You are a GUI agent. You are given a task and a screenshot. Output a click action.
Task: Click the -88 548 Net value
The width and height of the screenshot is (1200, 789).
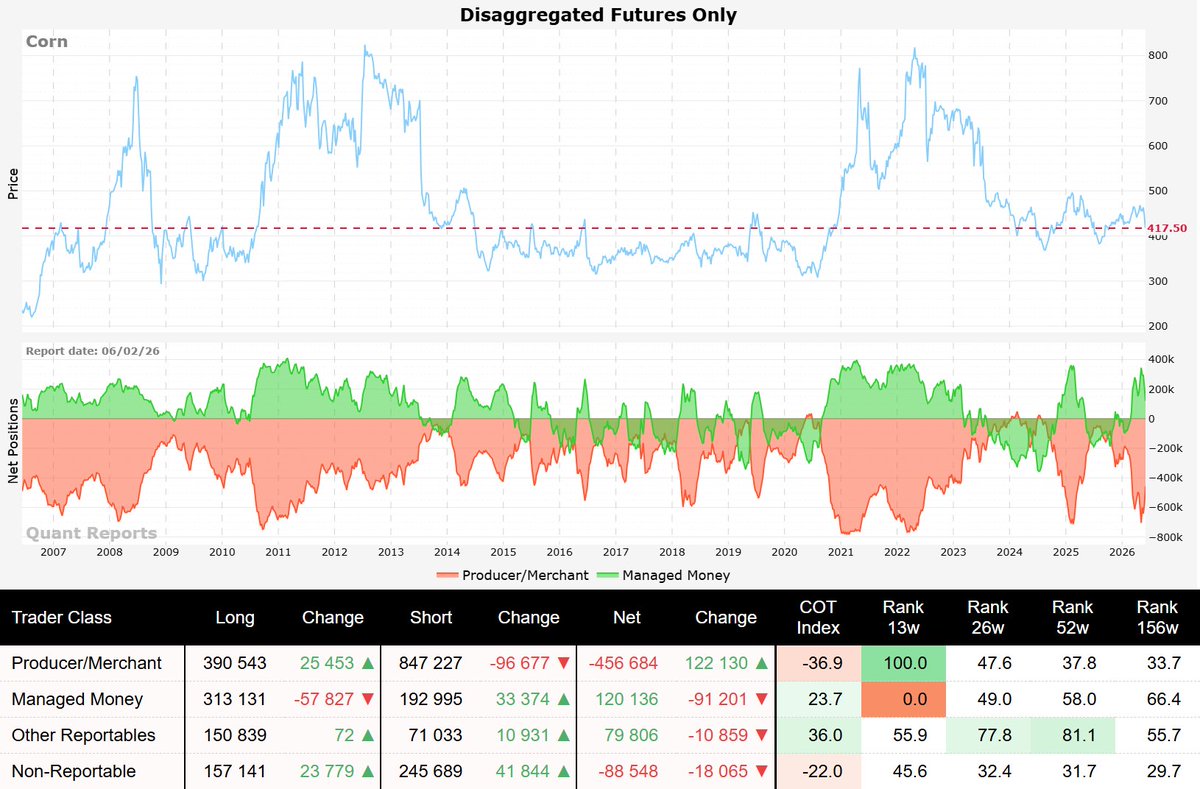[x=630, y=771]
